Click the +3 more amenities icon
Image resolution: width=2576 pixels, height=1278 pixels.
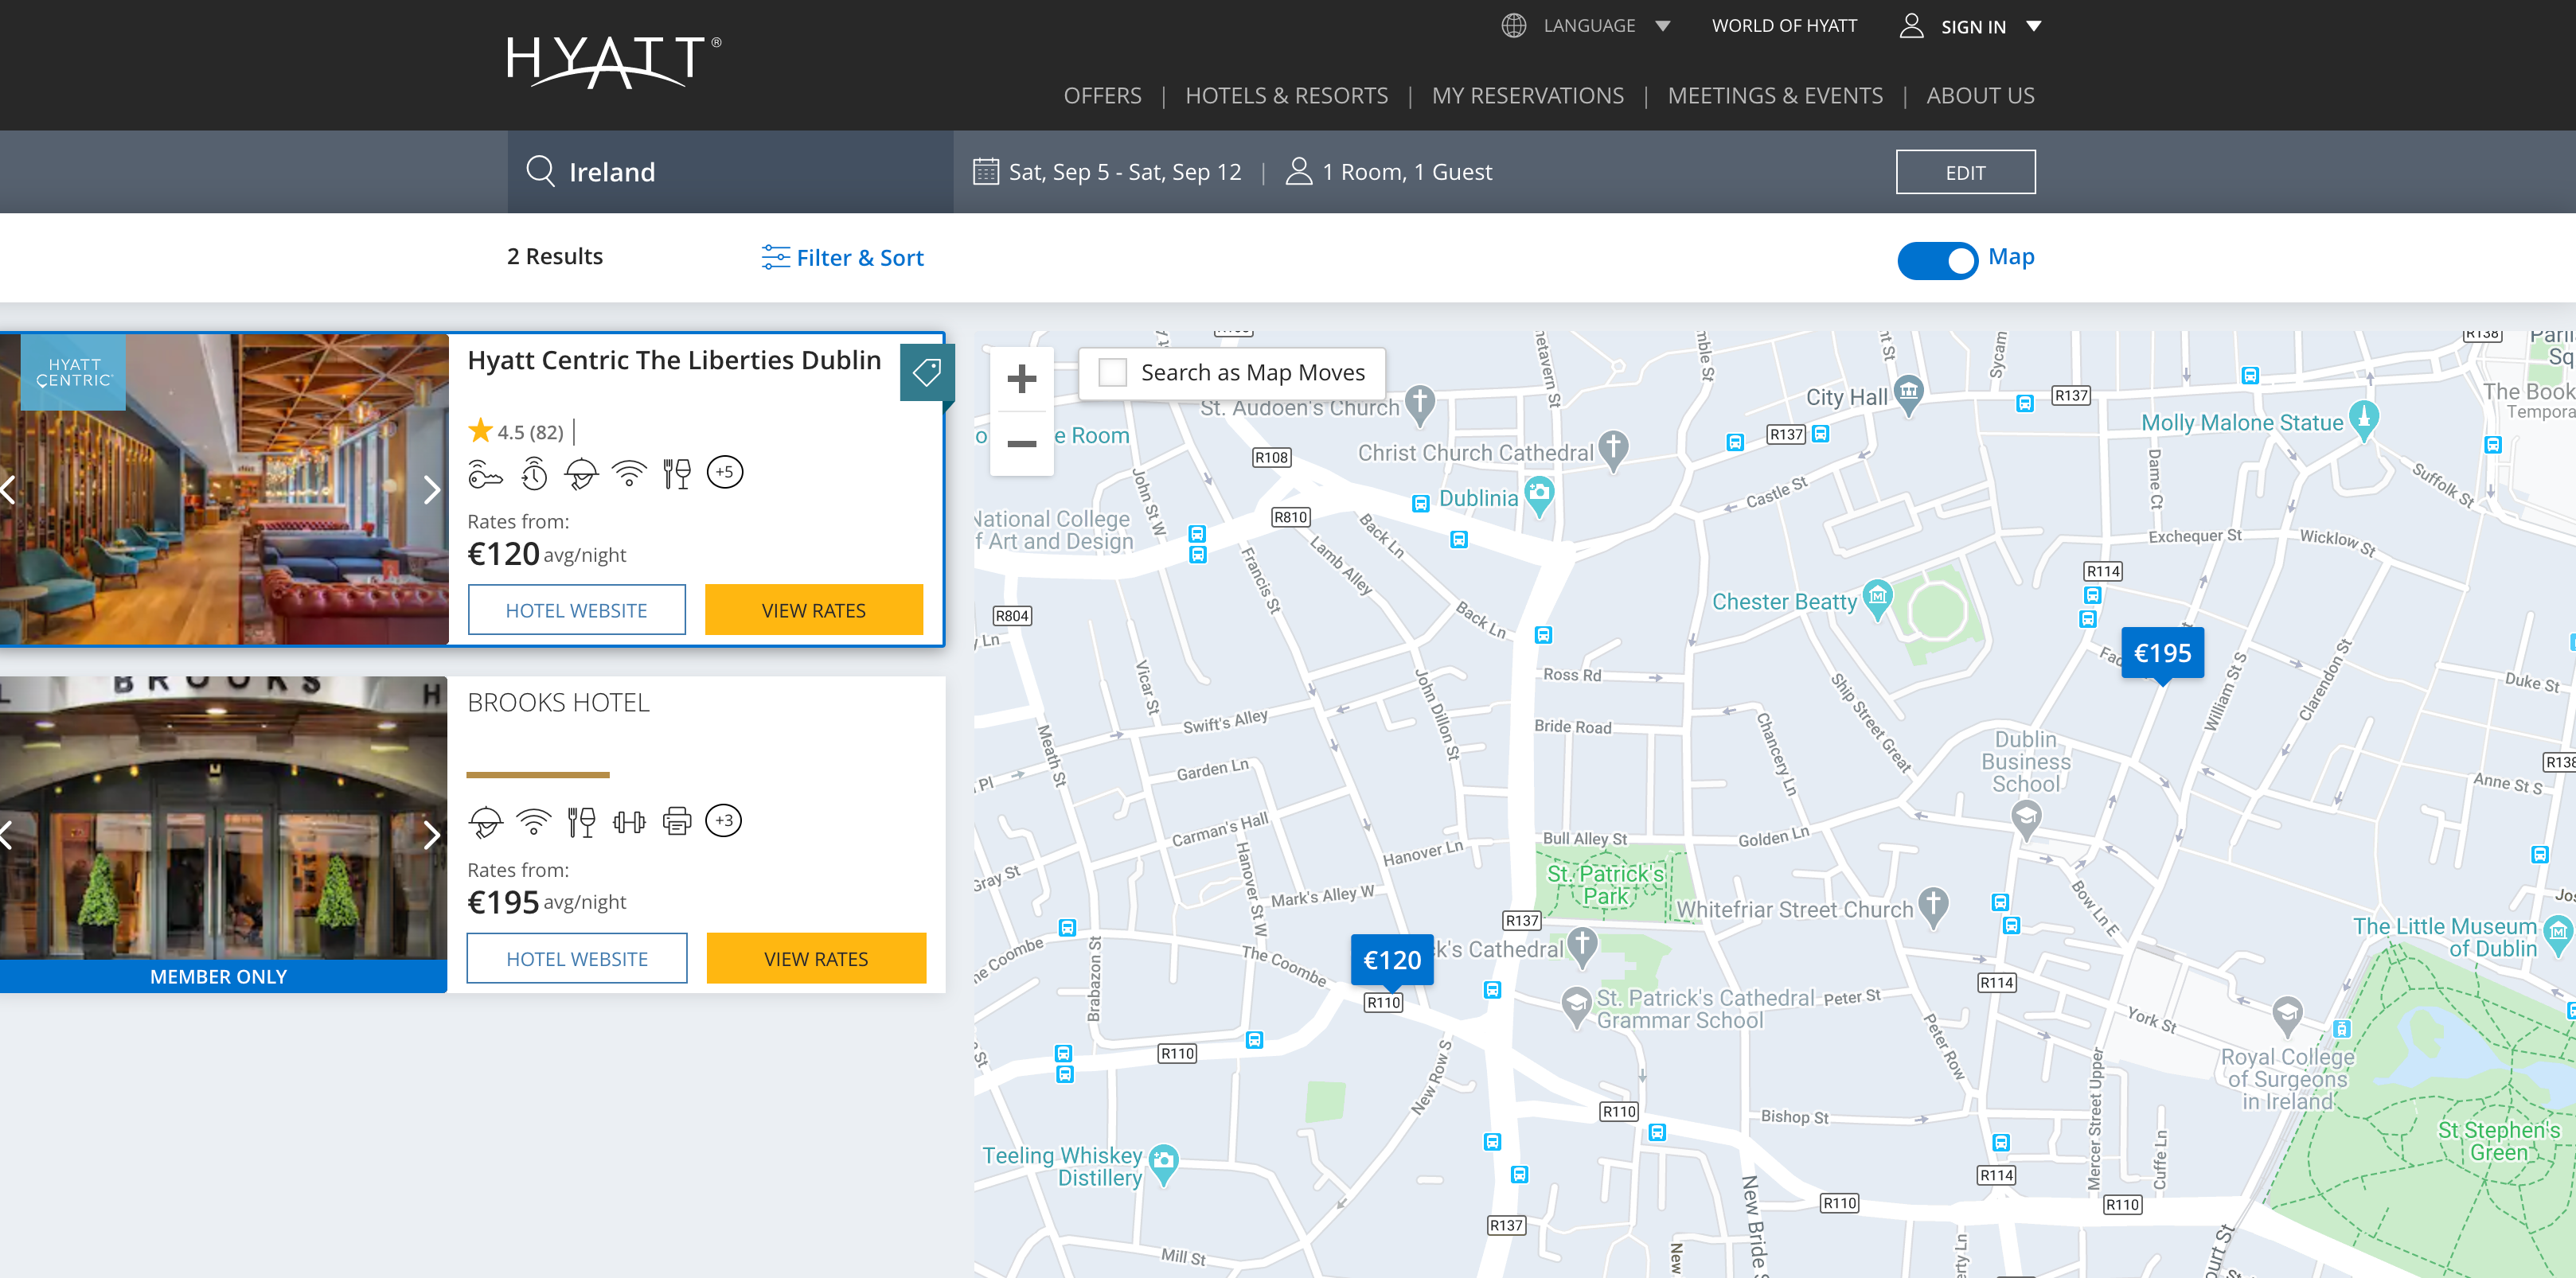pyautogui.click(x=723, y=821)
